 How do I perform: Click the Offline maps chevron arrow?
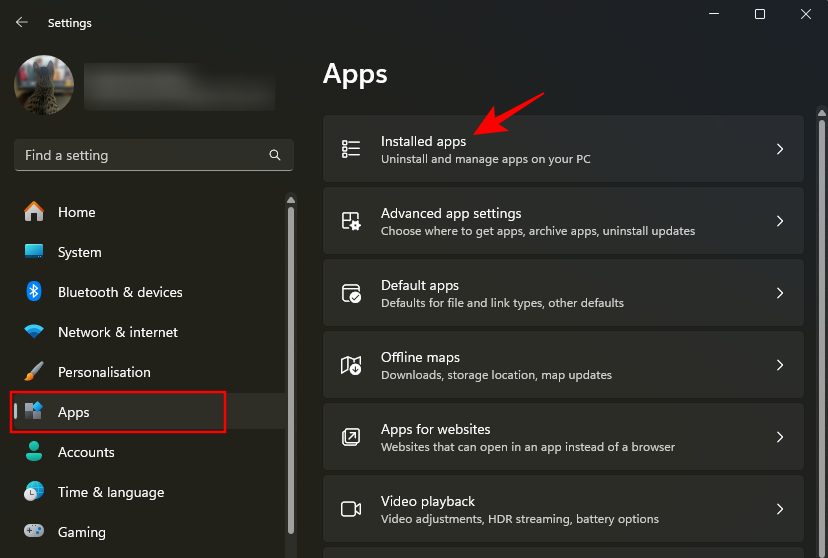(780, 365)
